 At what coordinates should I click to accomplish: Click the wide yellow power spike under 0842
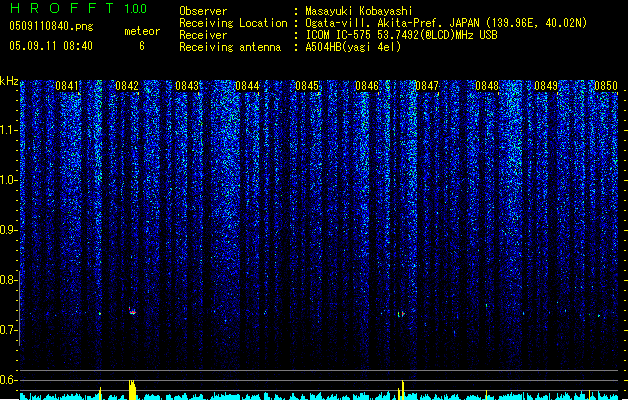(x=132, y=390)
